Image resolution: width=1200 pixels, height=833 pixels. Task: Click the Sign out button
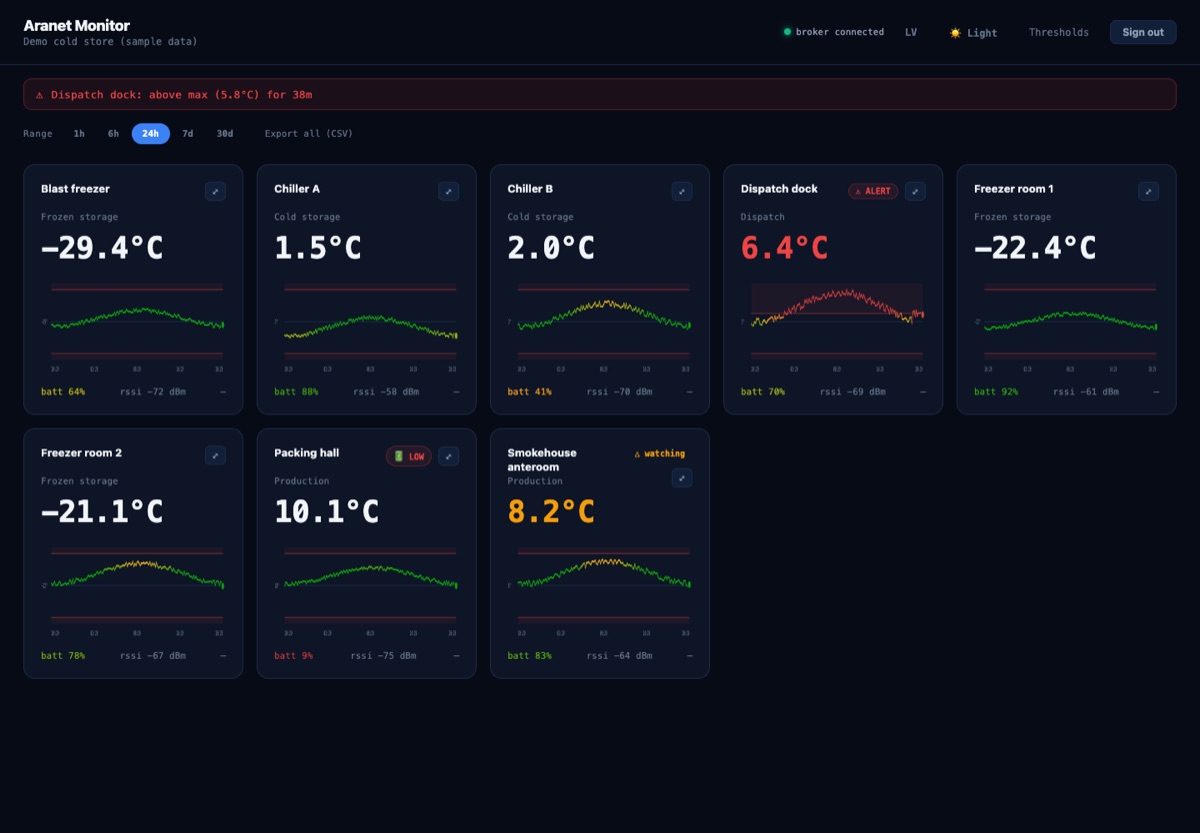pyautogui.click(x=1143, y=32)
